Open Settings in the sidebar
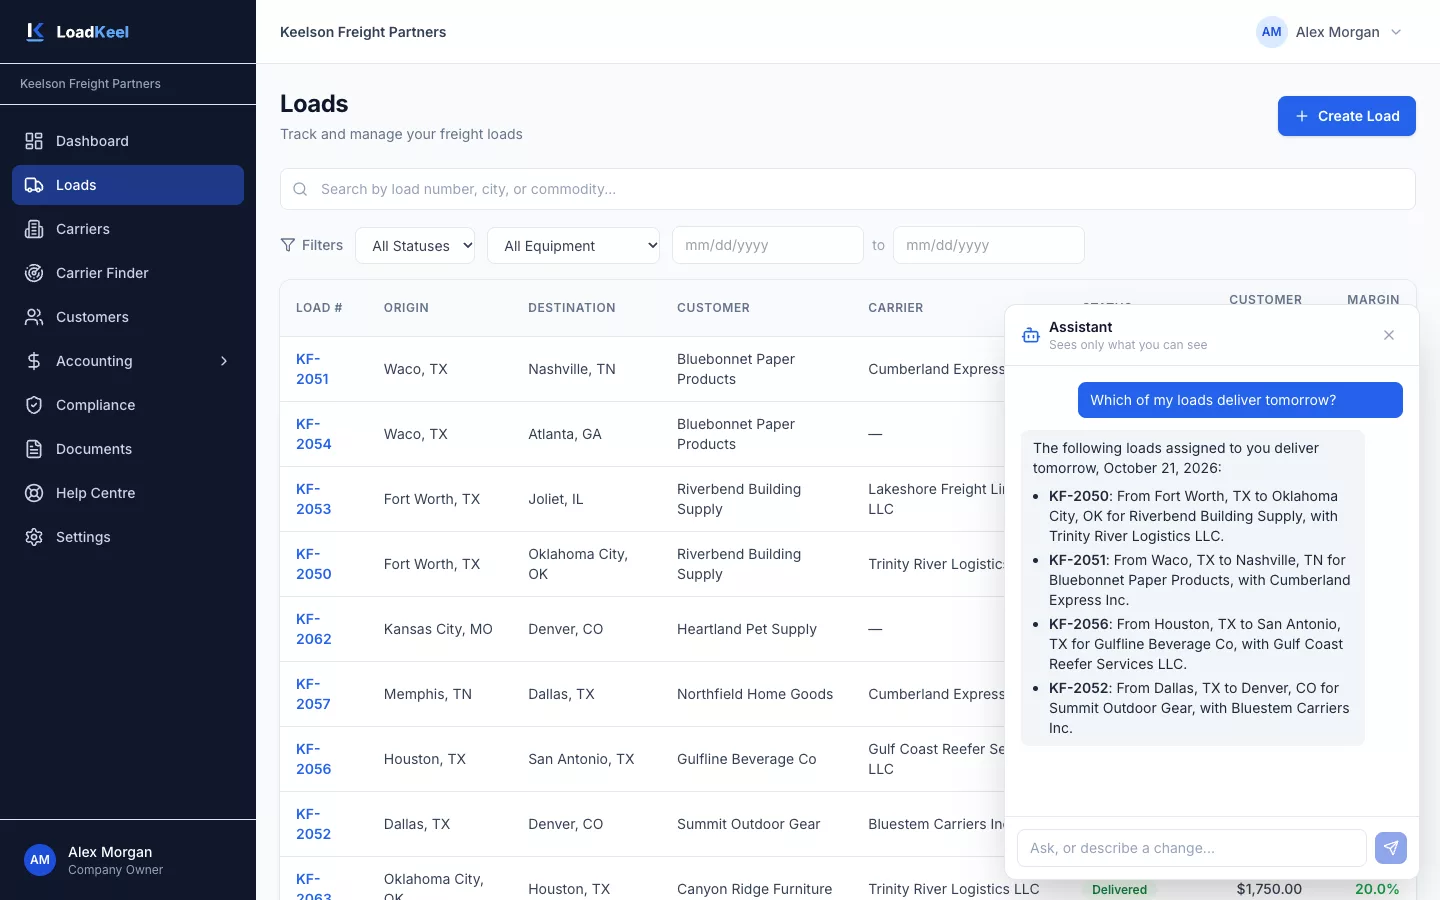 [x=128, y=537]
